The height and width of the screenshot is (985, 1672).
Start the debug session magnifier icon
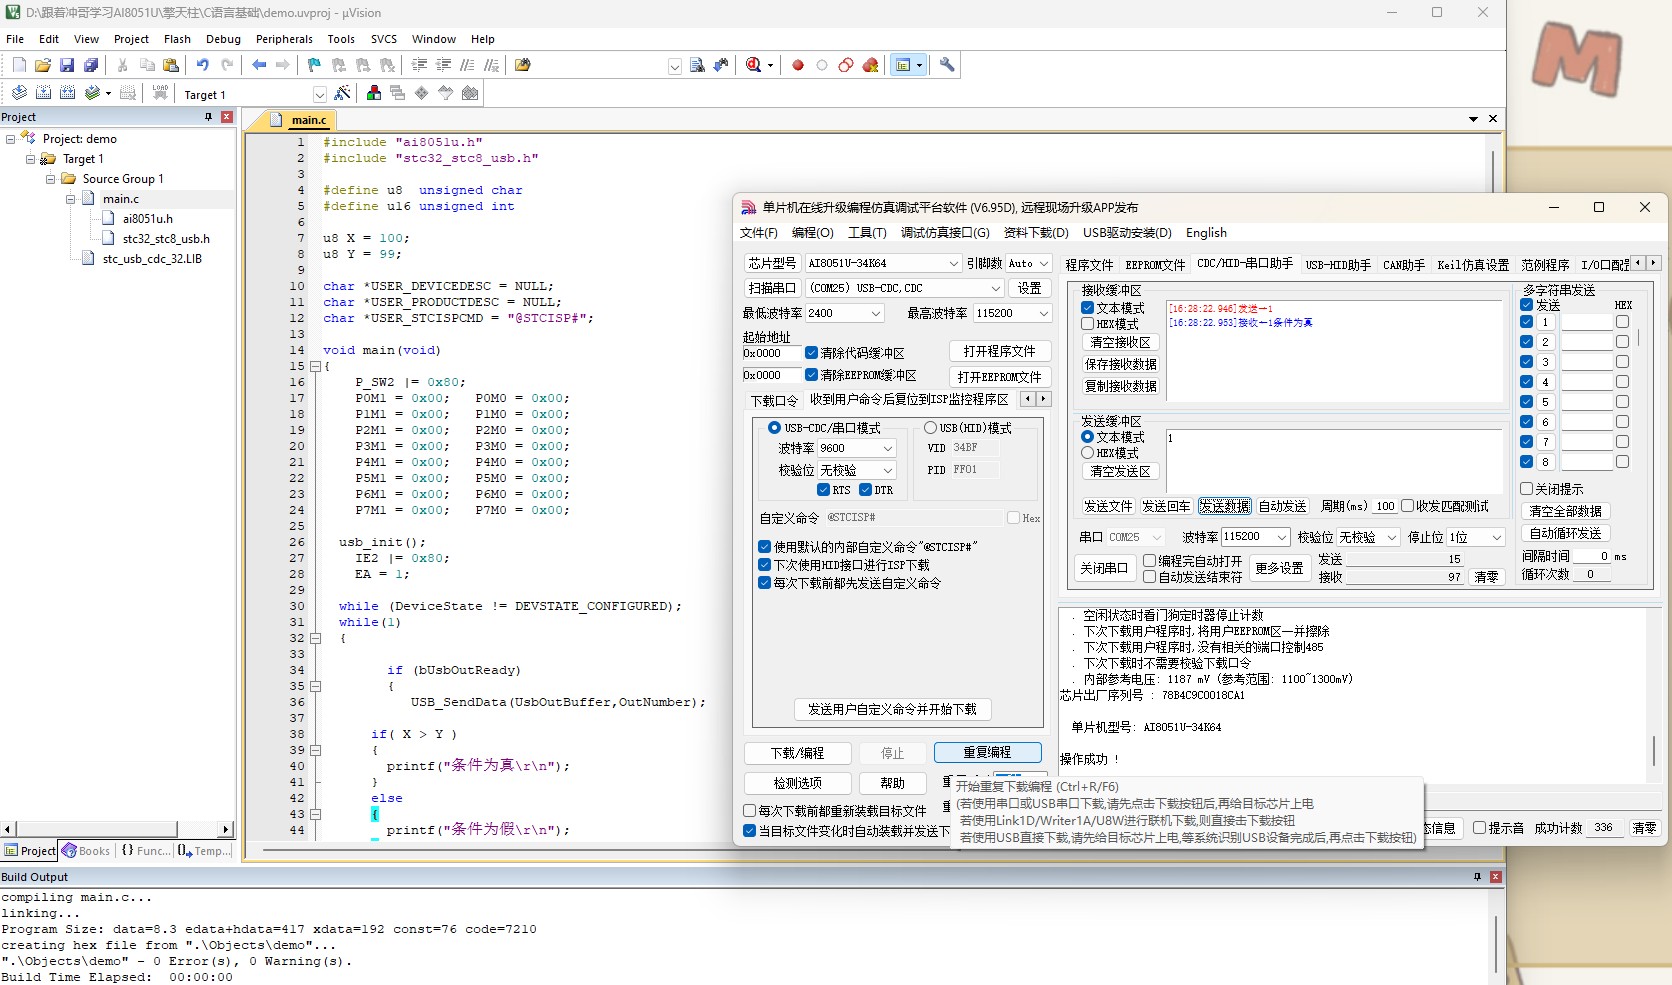point(754,65)
